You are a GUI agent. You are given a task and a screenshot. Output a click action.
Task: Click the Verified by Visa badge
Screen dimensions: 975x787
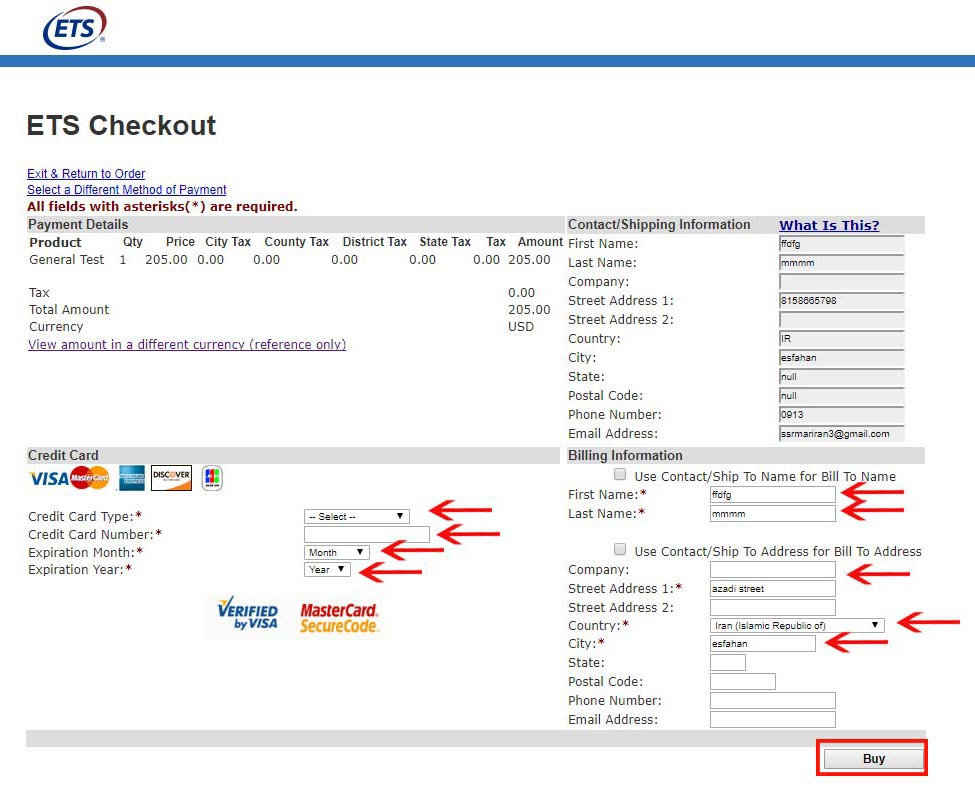(x=247, y=614)
